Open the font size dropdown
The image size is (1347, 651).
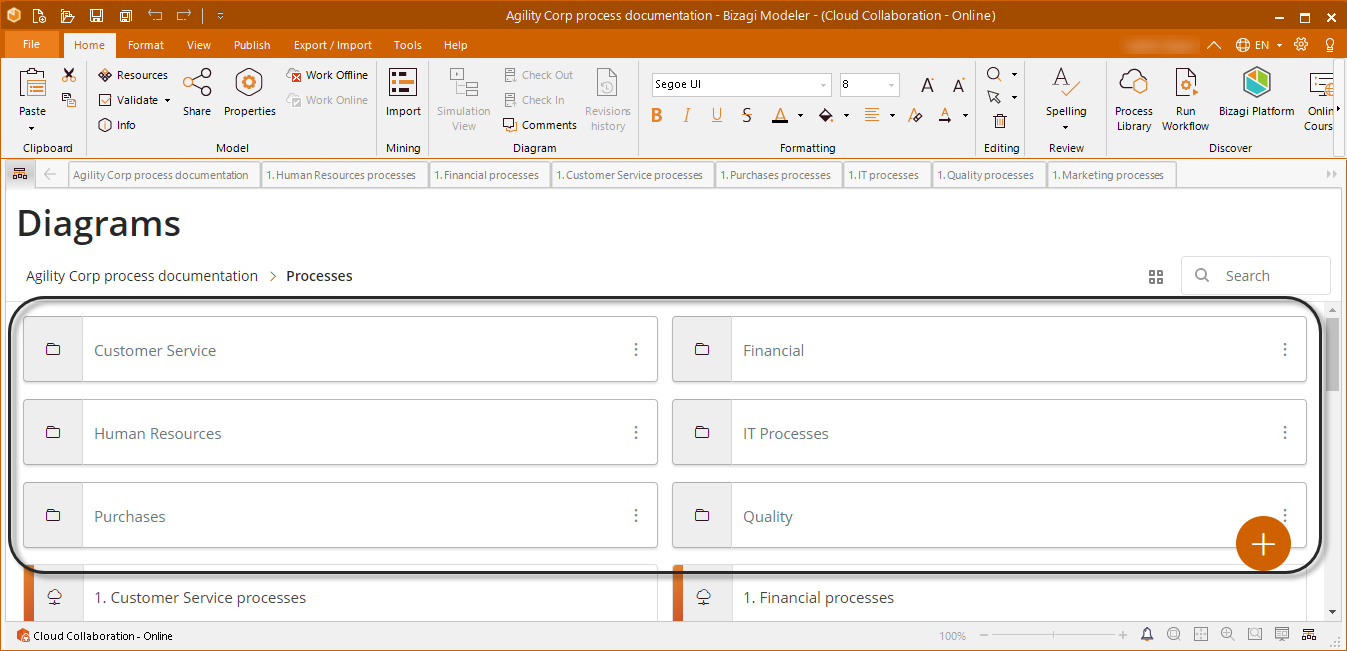click(x=892, y=85)
